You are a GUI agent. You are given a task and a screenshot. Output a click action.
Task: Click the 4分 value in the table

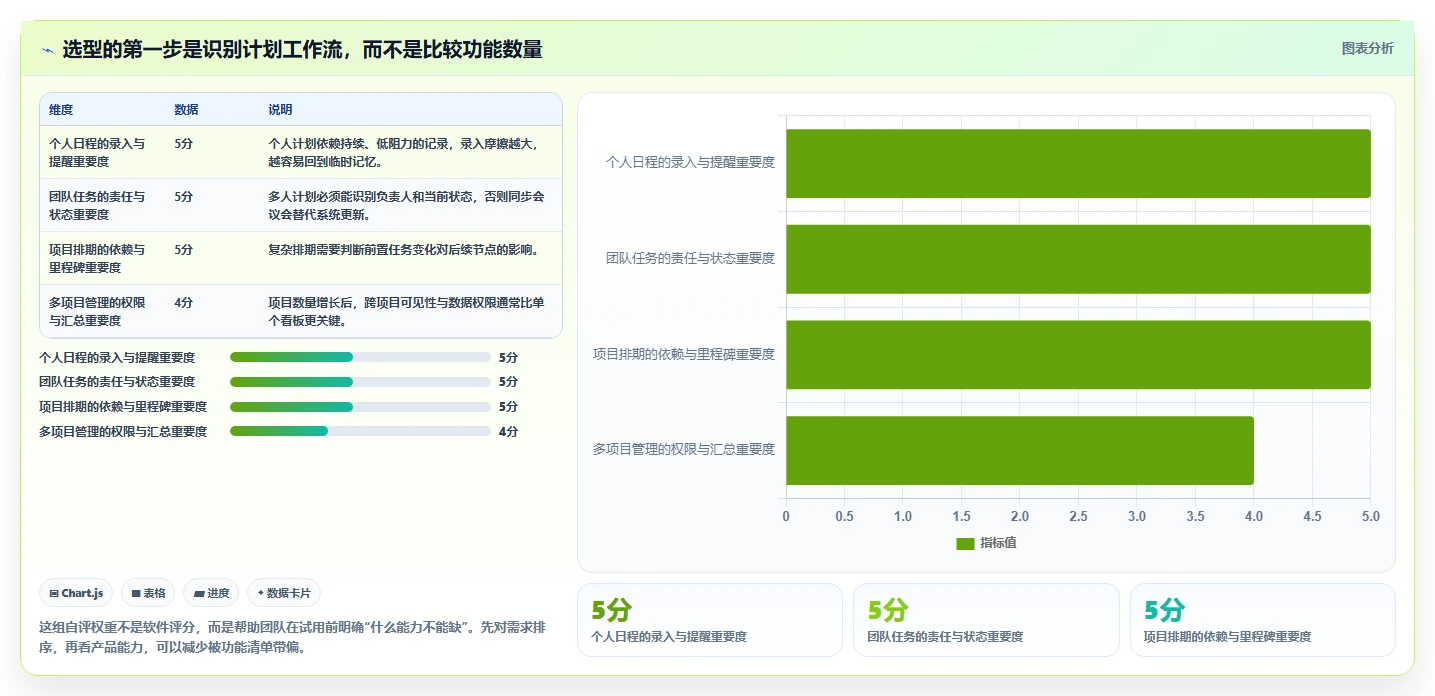[x=183, y=302]
